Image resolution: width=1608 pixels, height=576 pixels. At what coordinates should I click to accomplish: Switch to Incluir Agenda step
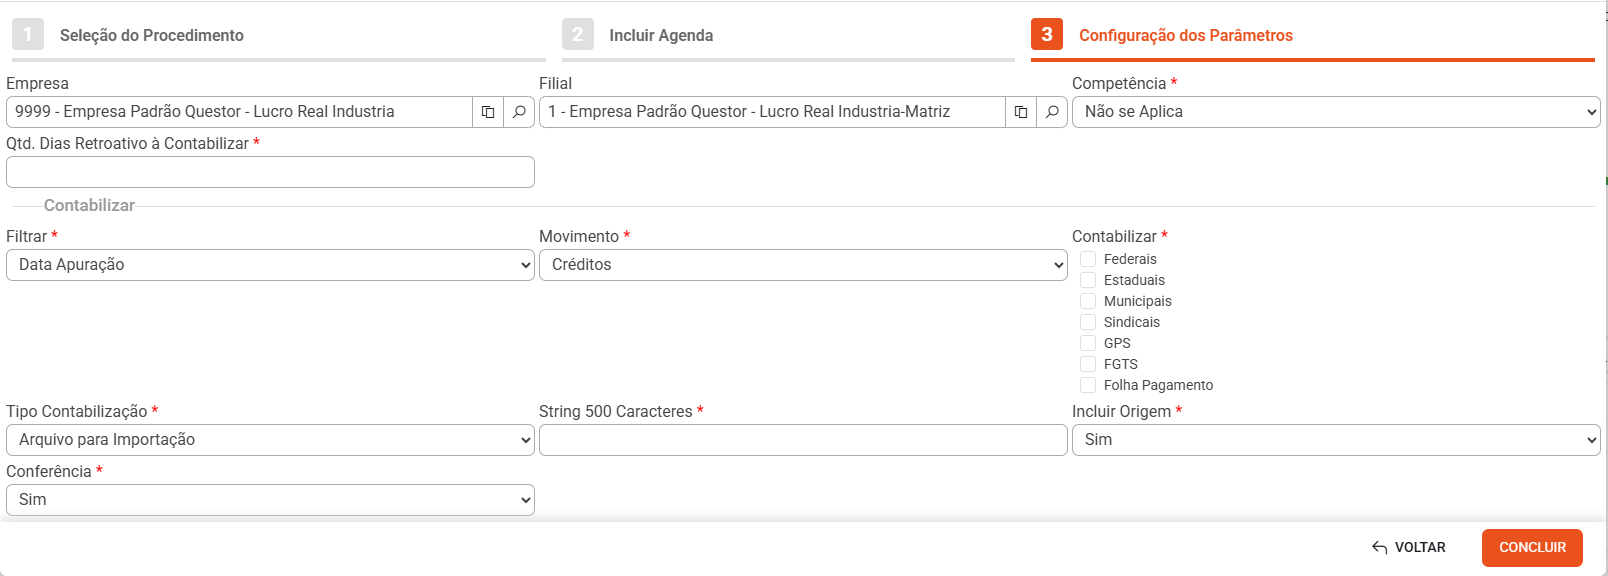coord(661,35)
